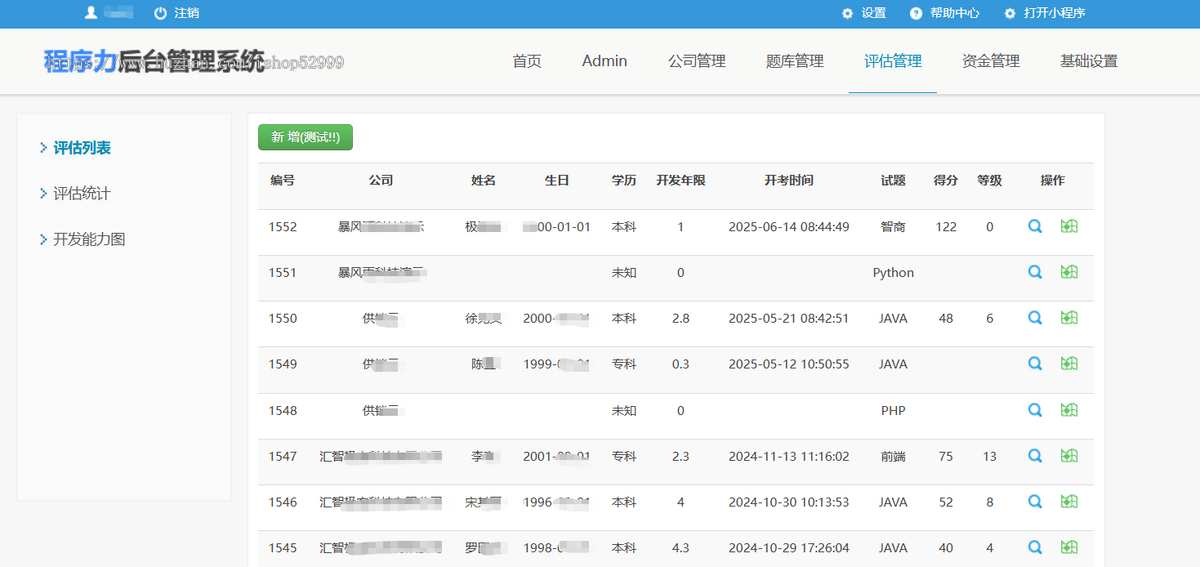
Task: Click the 注销 logout power icon
Action: pyautogui.click(x=160, y=13)
